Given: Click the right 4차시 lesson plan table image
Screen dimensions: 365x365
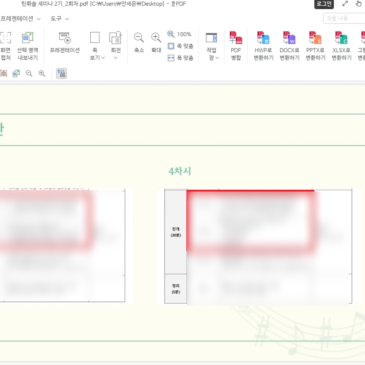Looking at the screenshot, I should [258, 246].
